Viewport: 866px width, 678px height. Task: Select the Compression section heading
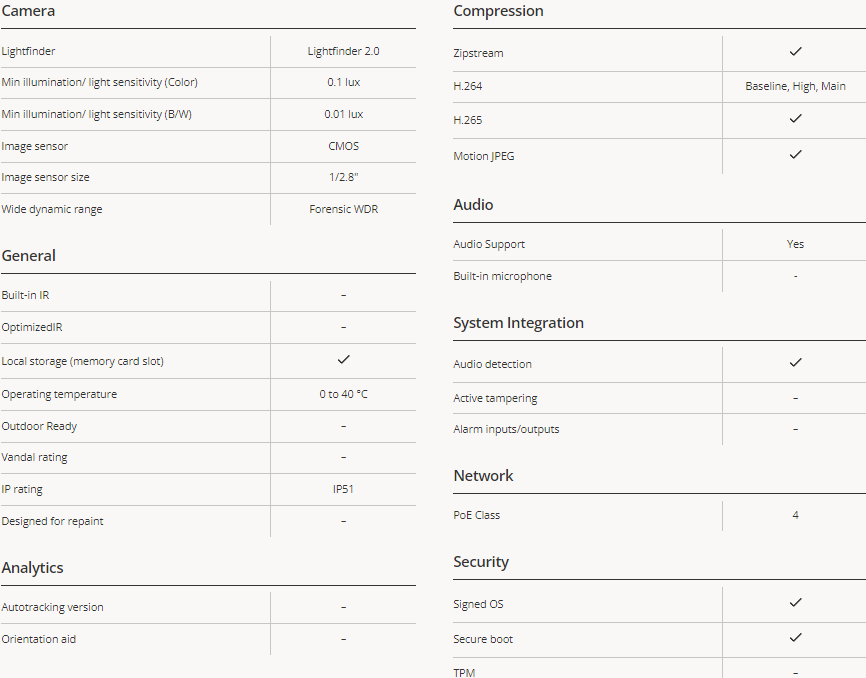[498, 11]
